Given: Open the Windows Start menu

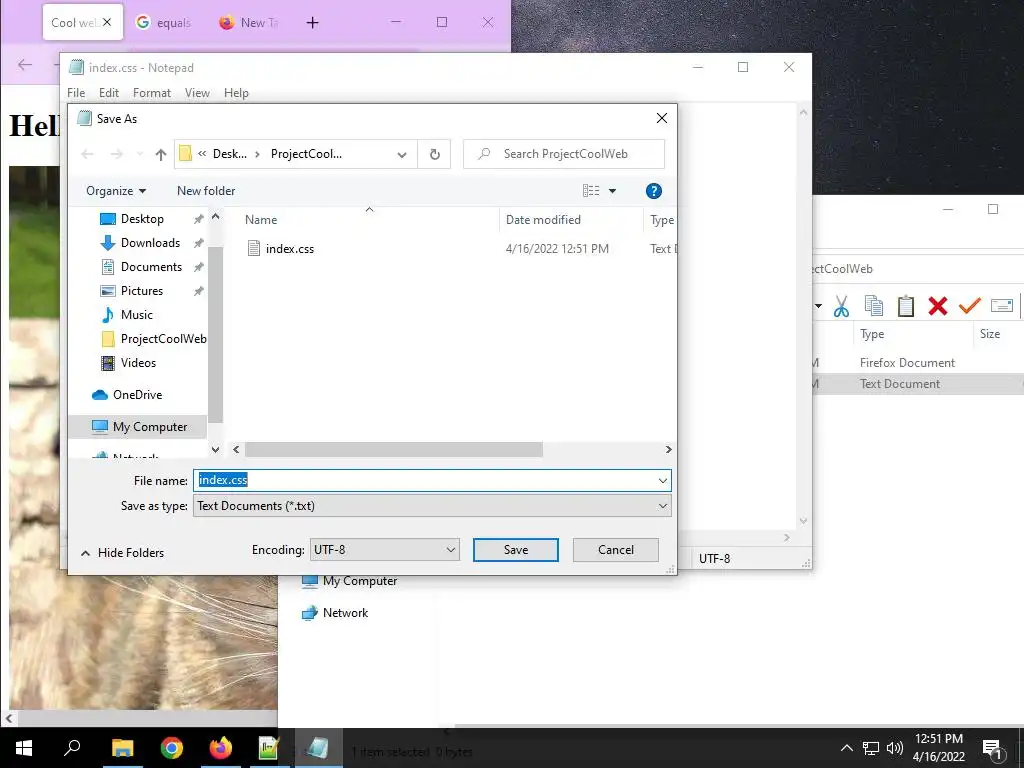Looking at the screenshot, I should point(24,748).
